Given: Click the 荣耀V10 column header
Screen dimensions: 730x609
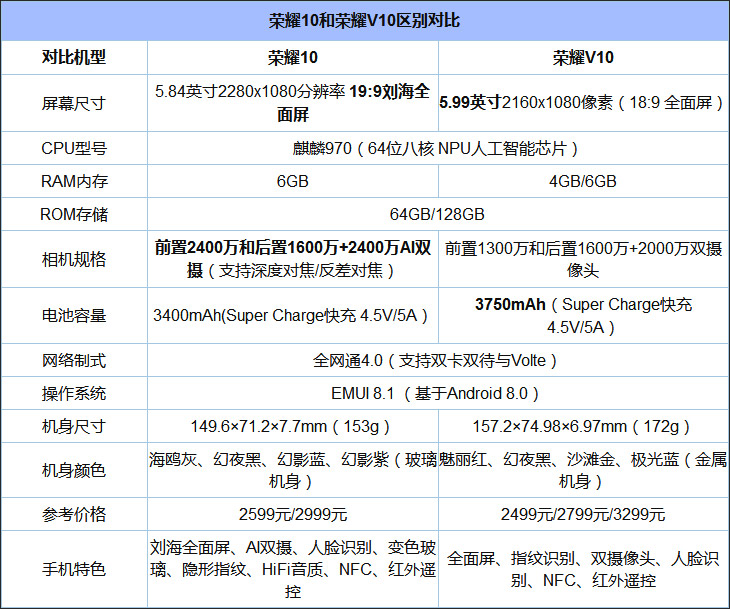Looking at the screenshot, I should pyautogui.click(x=583, y=57).
